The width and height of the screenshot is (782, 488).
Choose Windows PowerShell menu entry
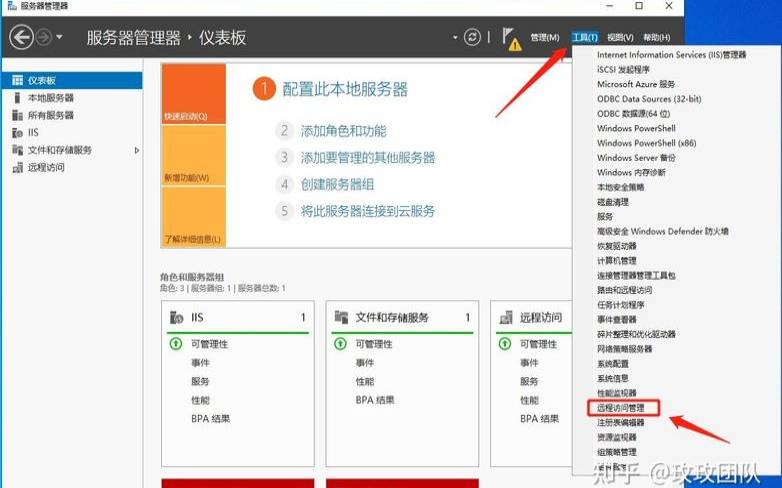coord(636,128)
